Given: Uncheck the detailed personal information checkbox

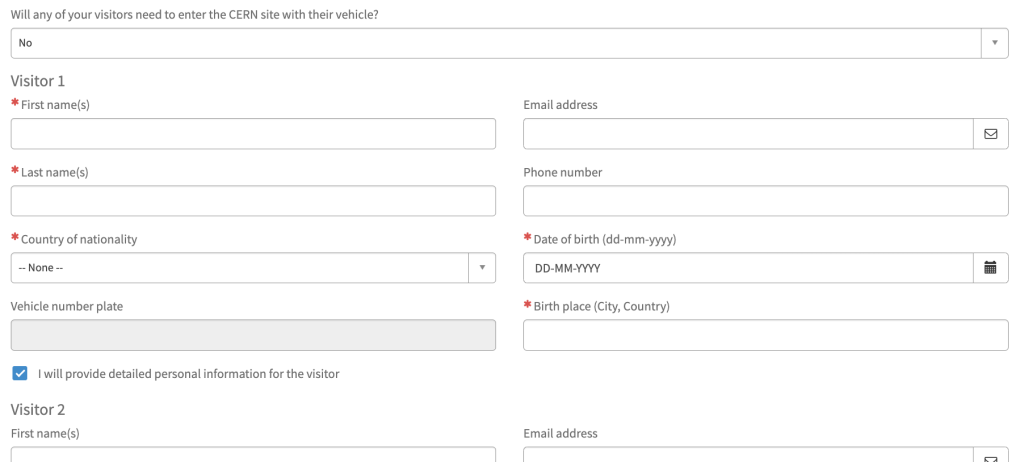Looking at the screenshot, I should coord(20,374).
